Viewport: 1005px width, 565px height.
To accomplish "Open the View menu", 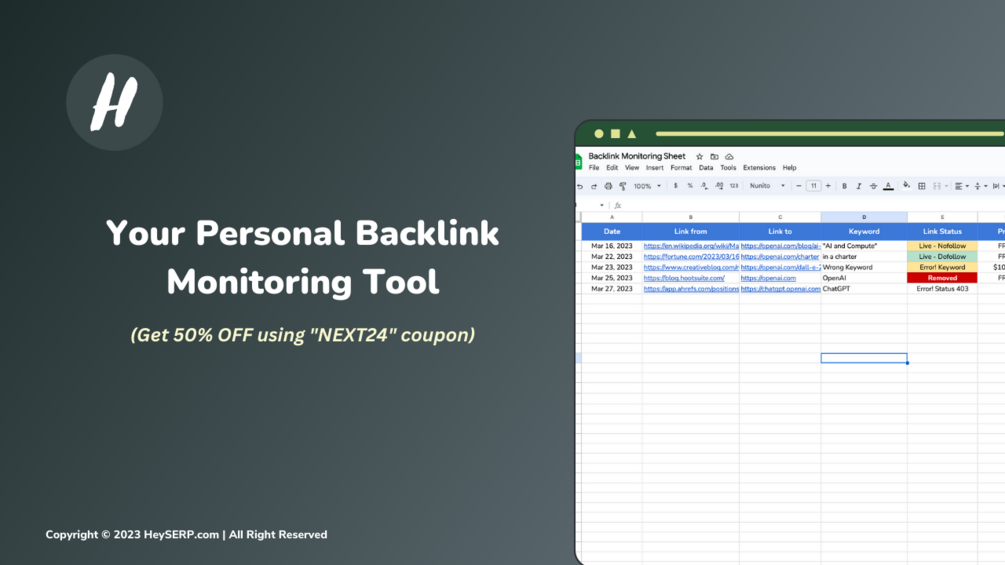I will tap(632, 168).
